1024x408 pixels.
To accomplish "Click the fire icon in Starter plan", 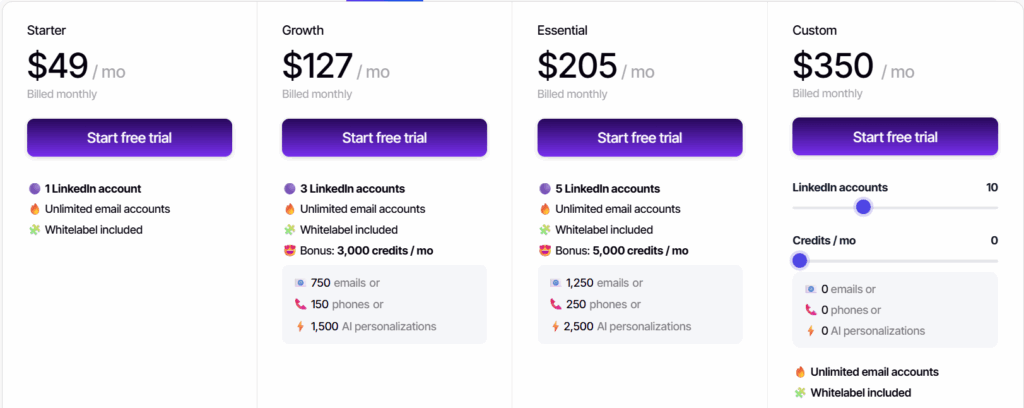I will [35, 209].
